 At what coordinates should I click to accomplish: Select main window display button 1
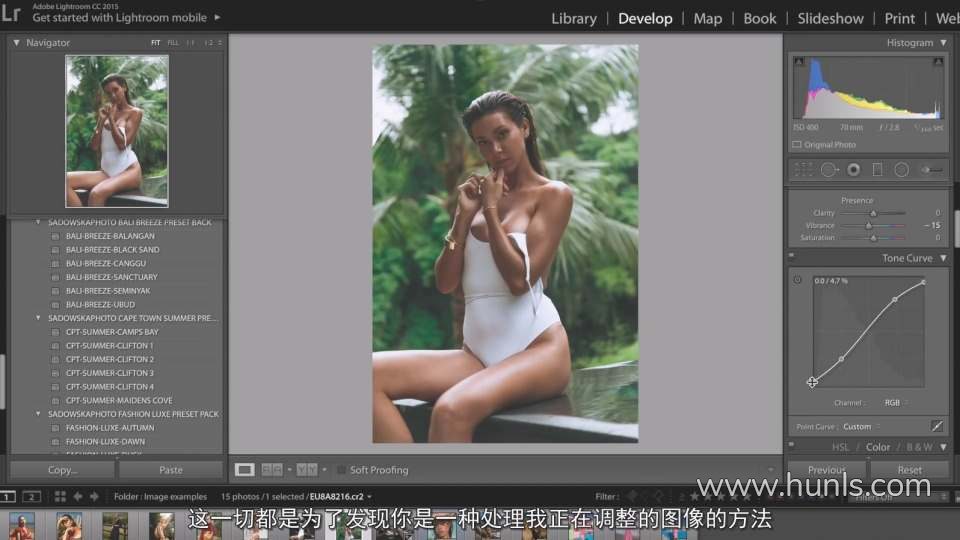pos(7,497)
